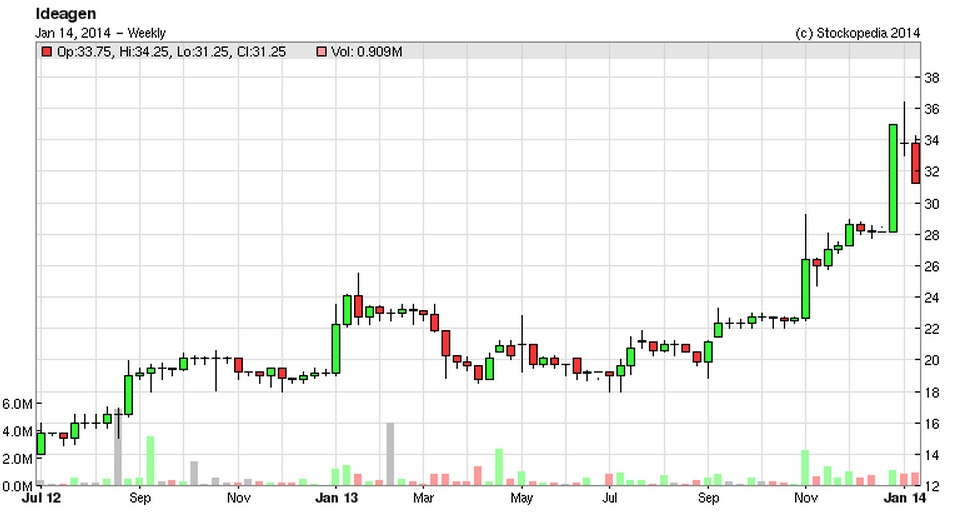Click the 12 price axis label
954x525 pixels.
(931, 485)
